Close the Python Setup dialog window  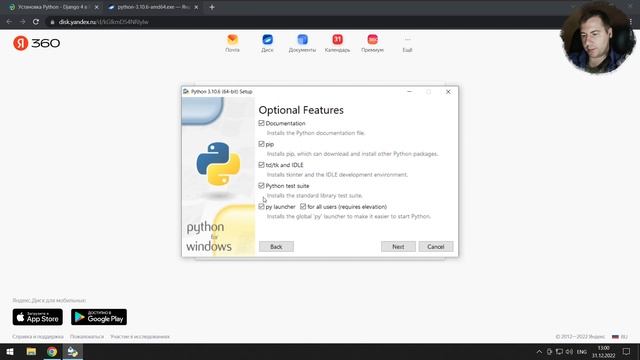click(x=448, y=92)
